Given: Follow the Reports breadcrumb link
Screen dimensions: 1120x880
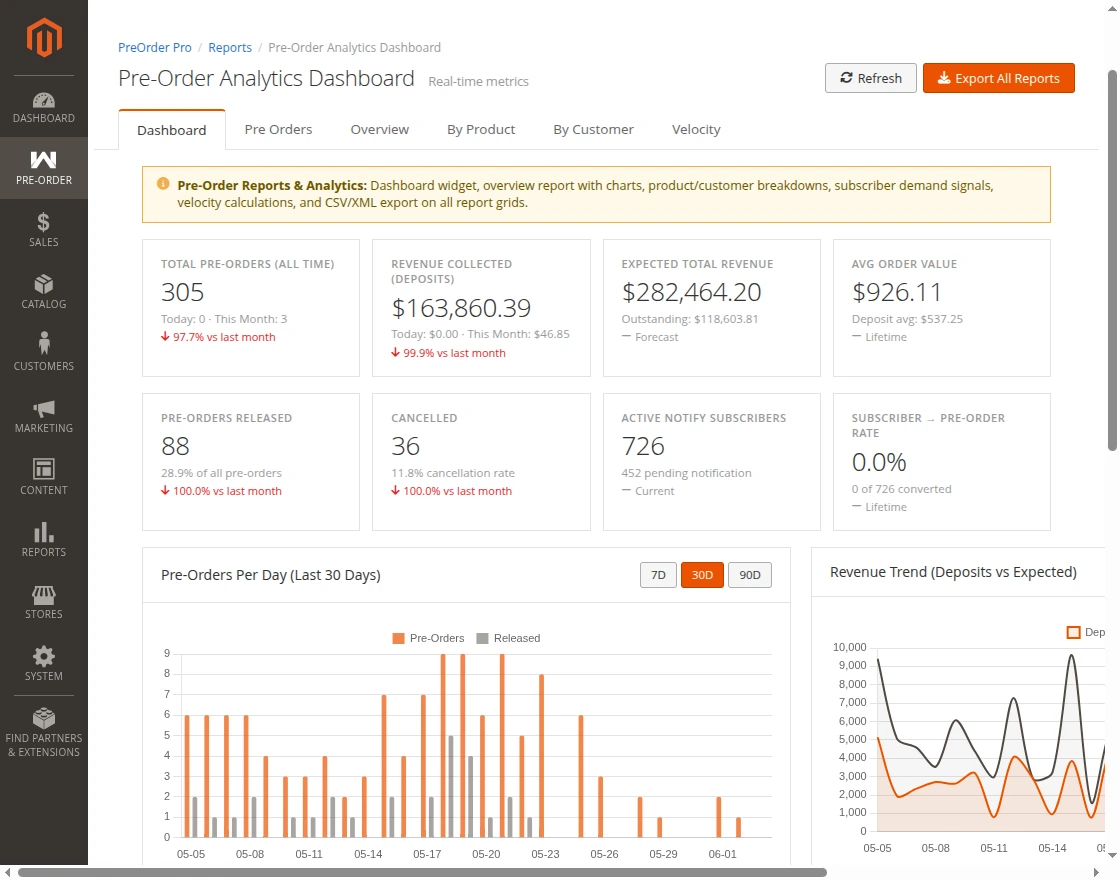Looking at the screenshot, I should (x=230, y=47).
